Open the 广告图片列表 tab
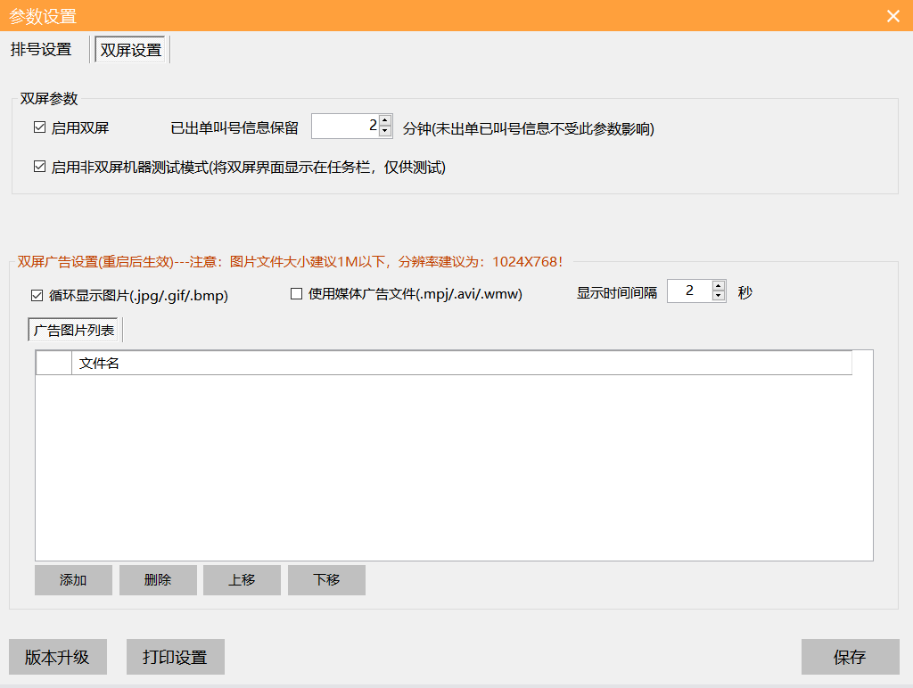The height and width of the screenshot is (688, 913). click(74, 330)
